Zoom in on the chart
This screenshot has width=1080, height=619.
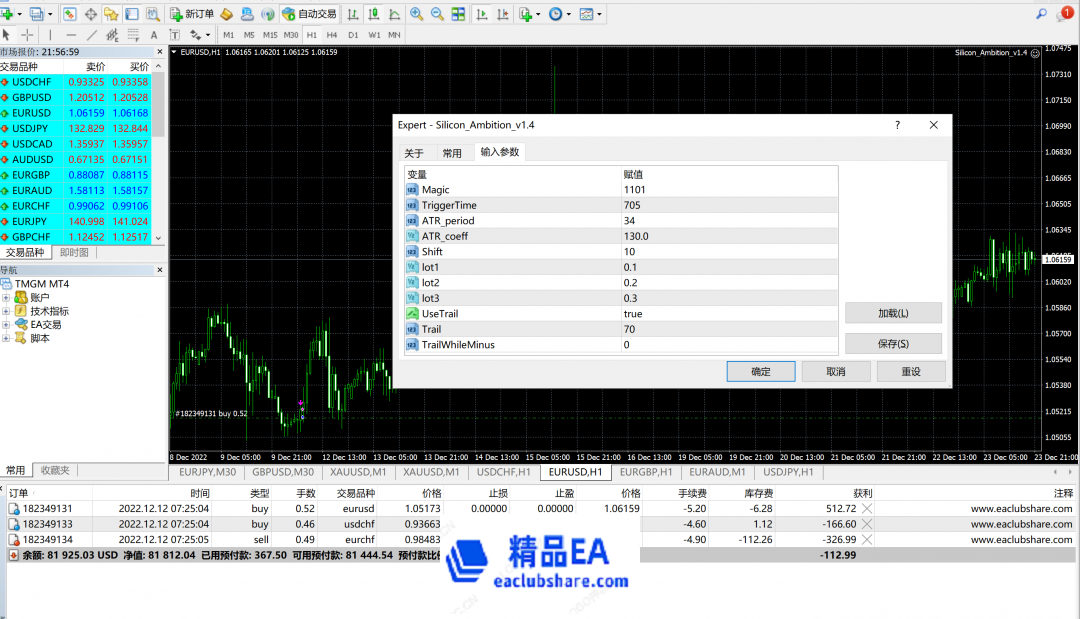click(x=414, y=14)
